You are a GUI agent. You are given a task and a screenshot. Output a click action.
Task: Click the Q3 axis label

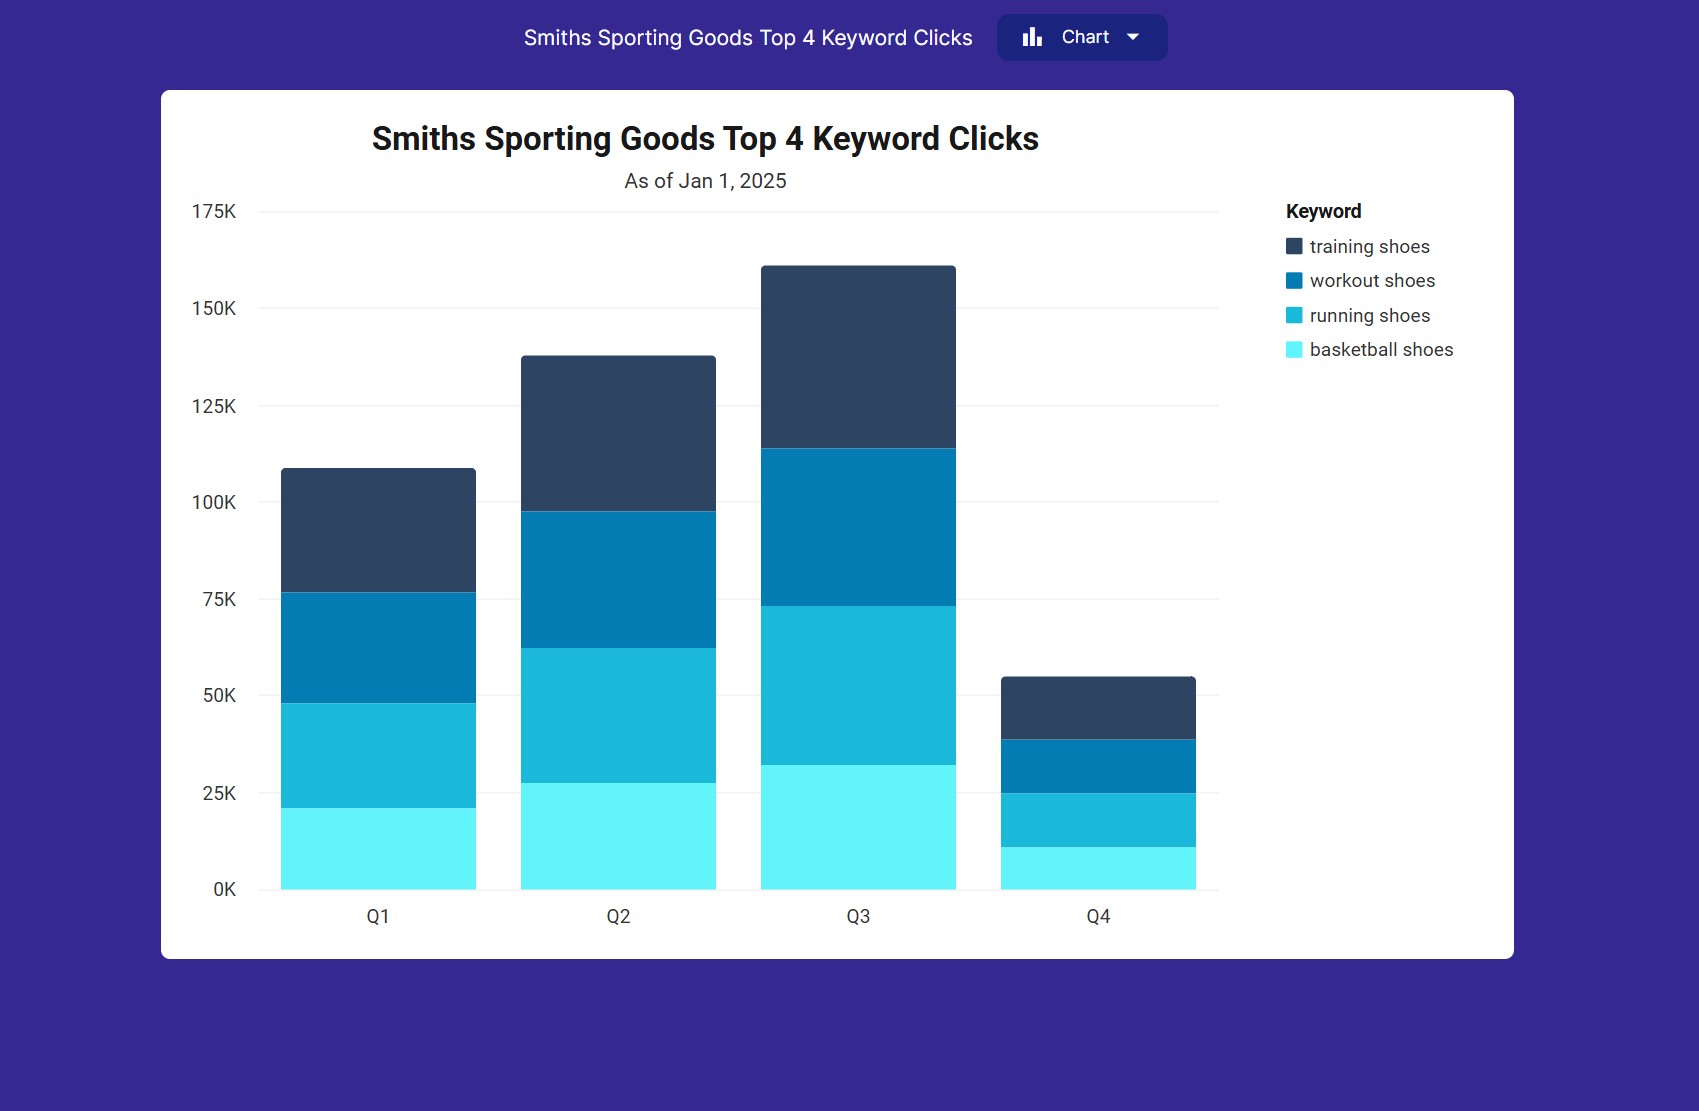(x=858, y=917)
